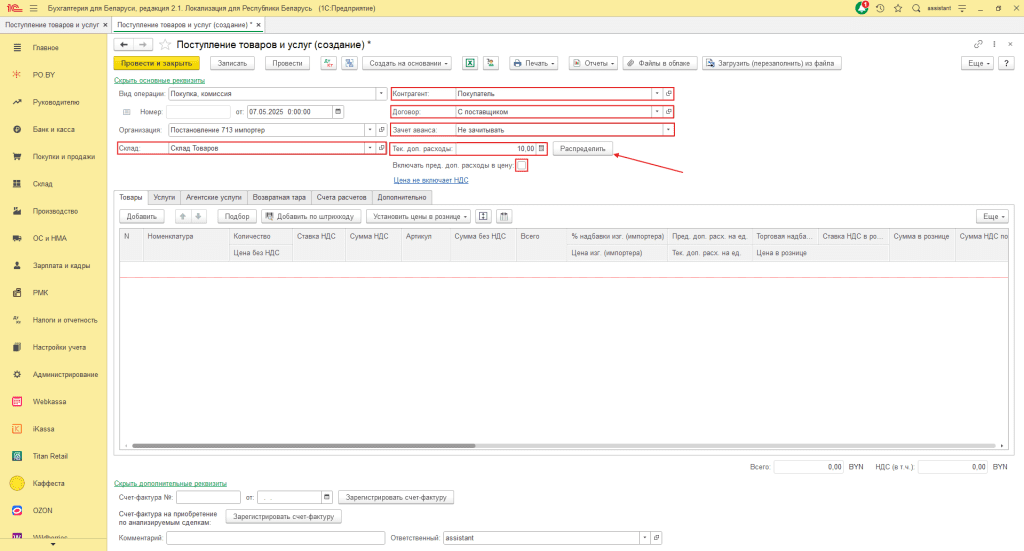Screen dimensions: 1024x551
Task: Expand the Договор dropdown arrow
Action: point(657,112)
